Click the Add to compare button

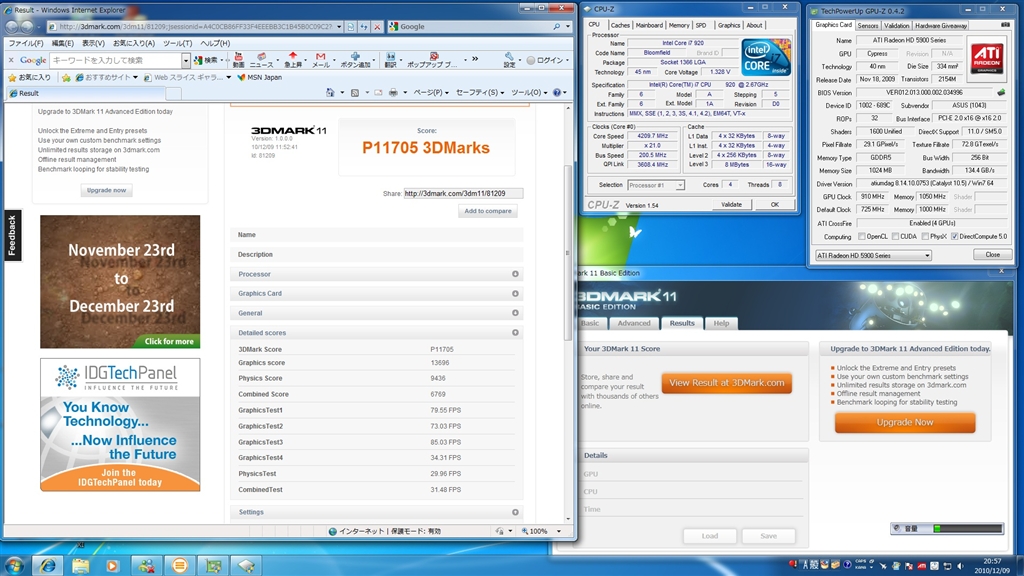[488, 211]
